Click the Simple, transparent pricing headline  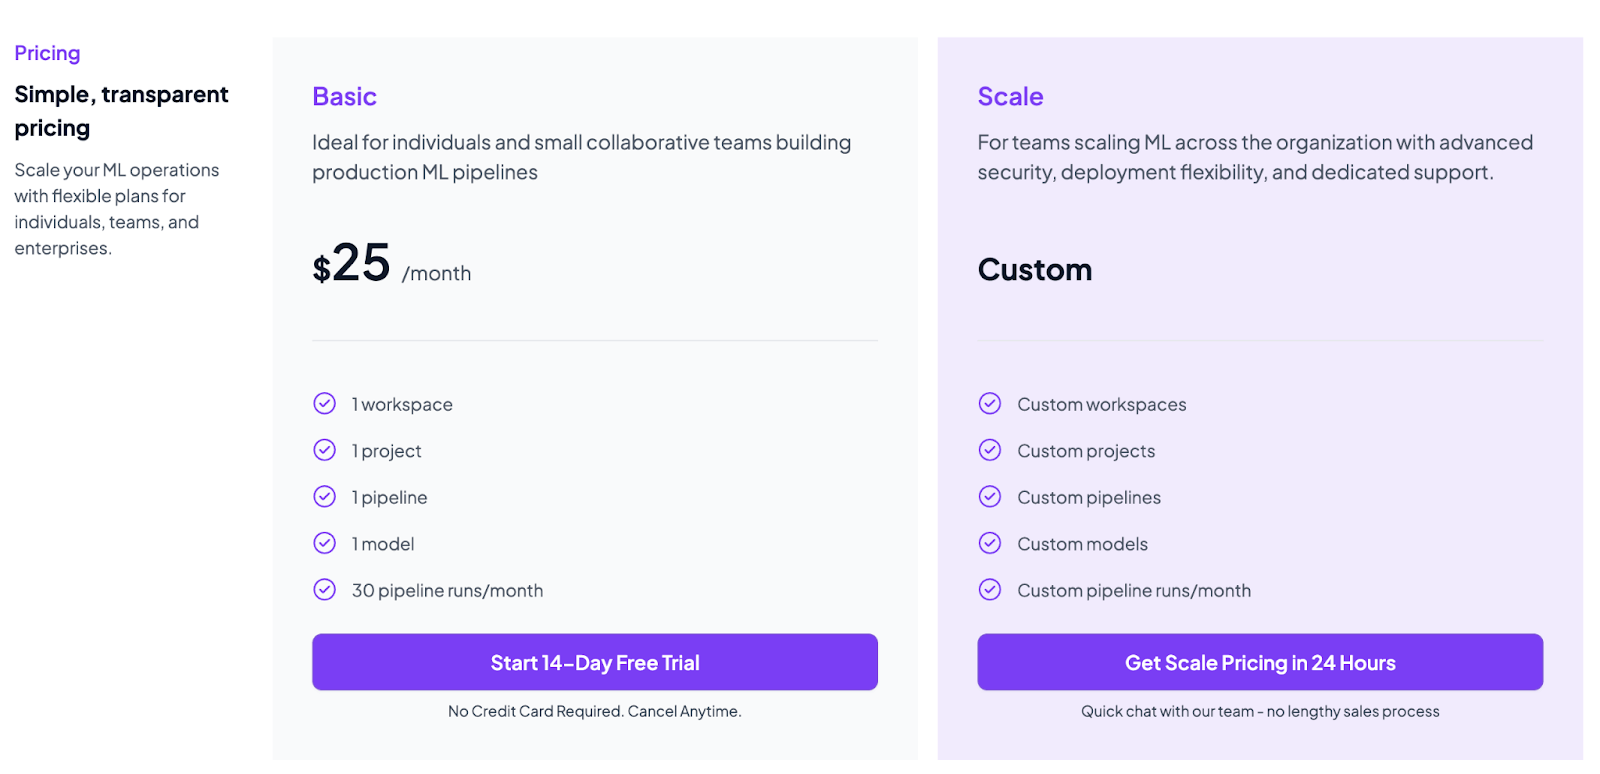pos(121,111)
